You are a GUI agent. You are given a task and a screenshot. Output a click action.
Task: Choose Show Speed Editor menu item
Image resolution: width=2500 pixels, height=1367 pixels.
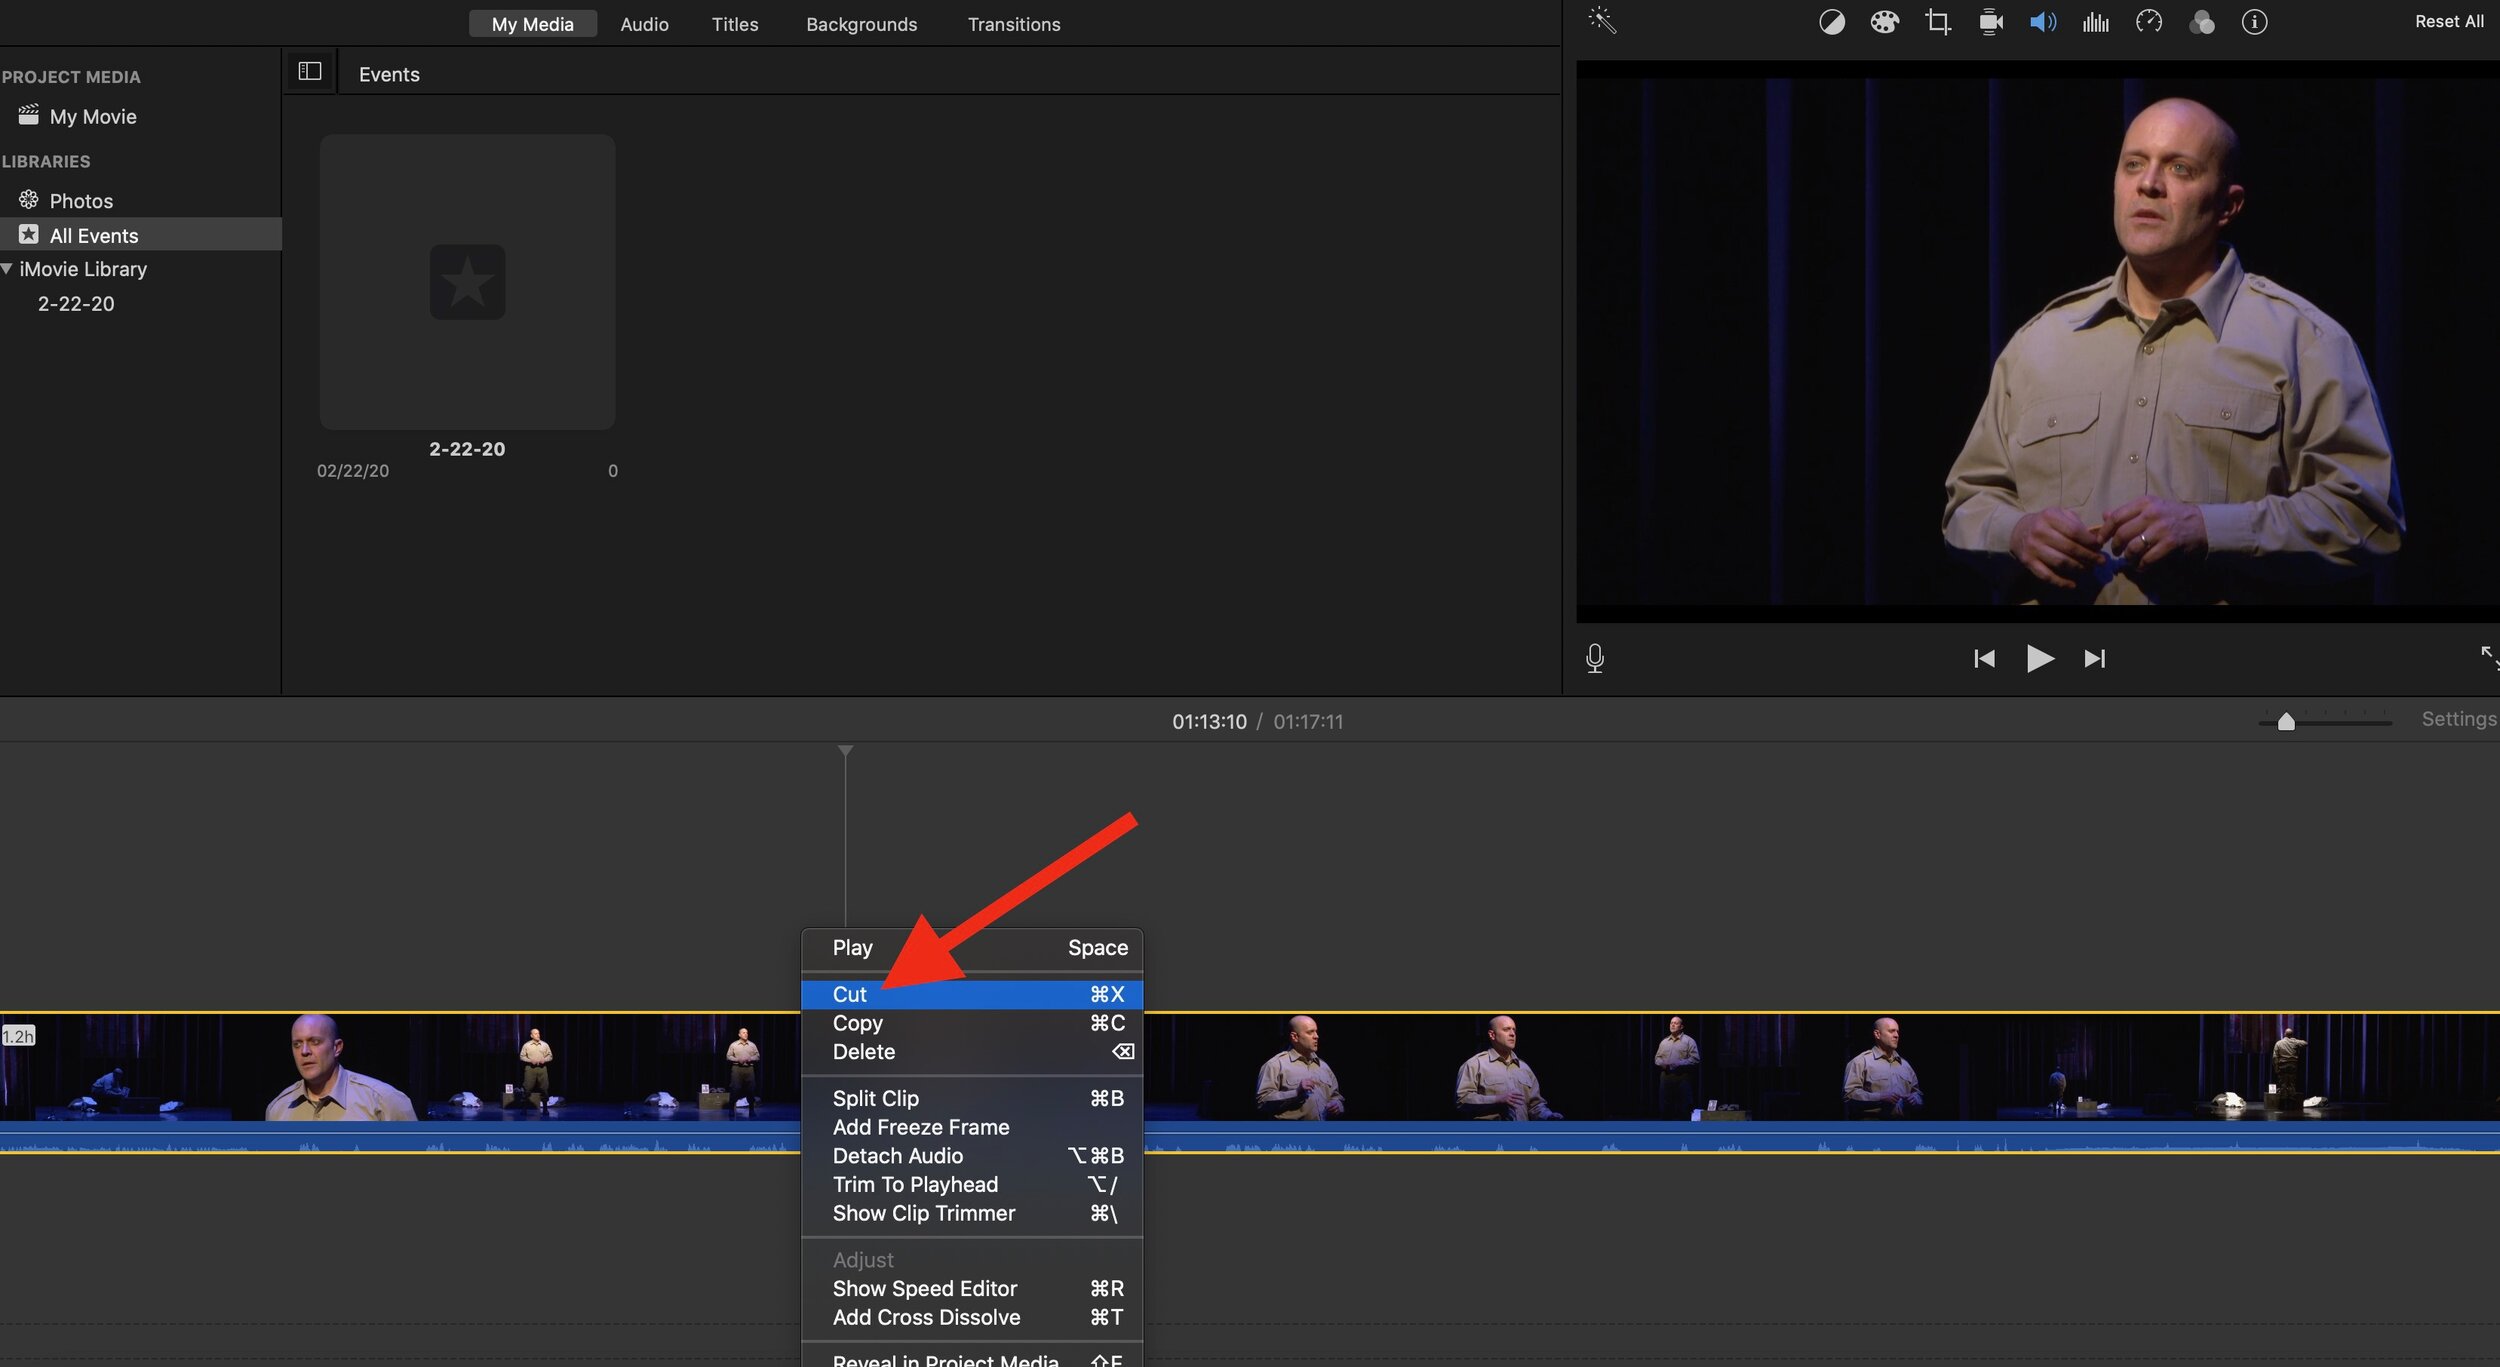[972, 1289]
